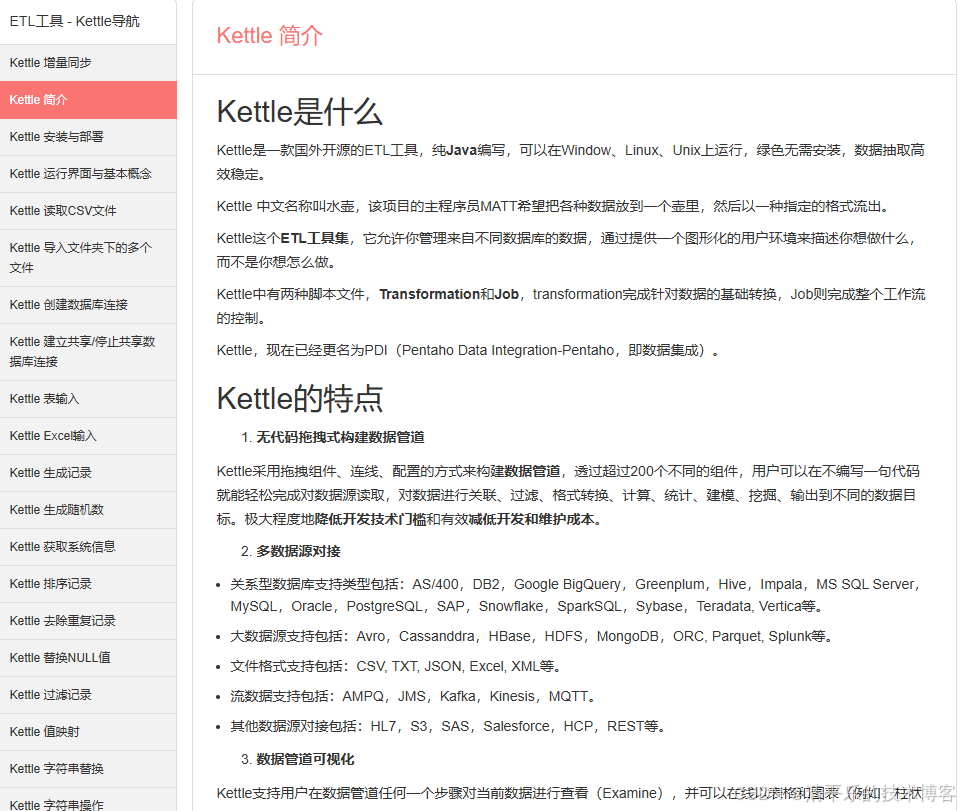Open the Kettle 增量同步 sidebar item
The width and height of the screenshot is (960, 811).
pyautogui.click(x=88, y=62)
